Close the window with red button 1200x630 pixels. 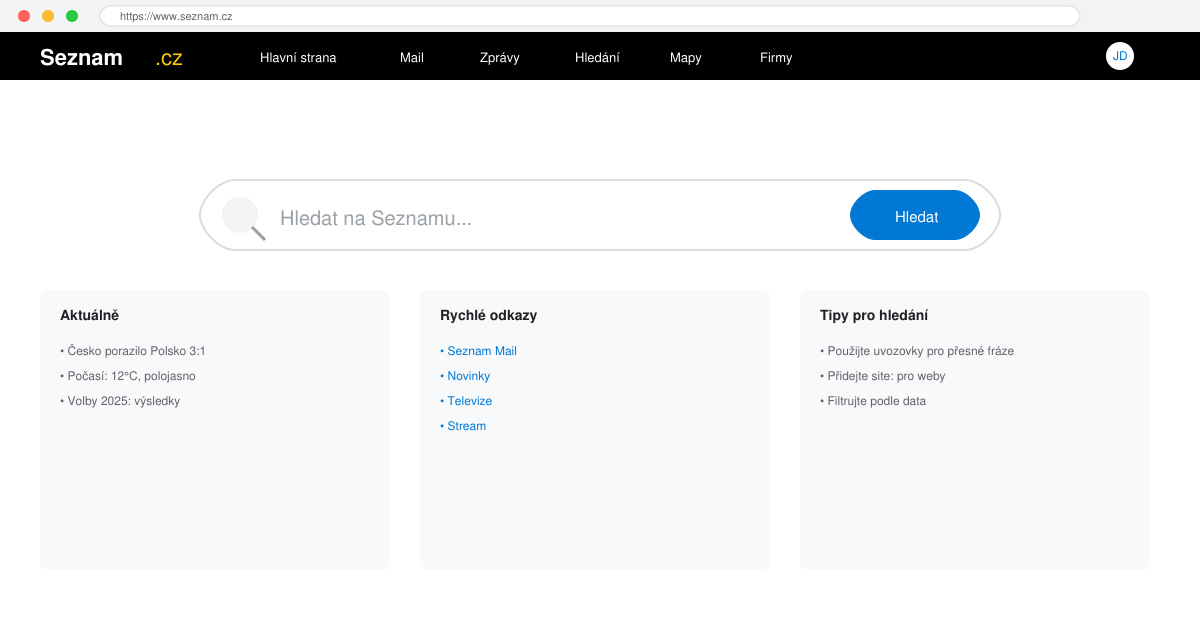click(24, 16)
